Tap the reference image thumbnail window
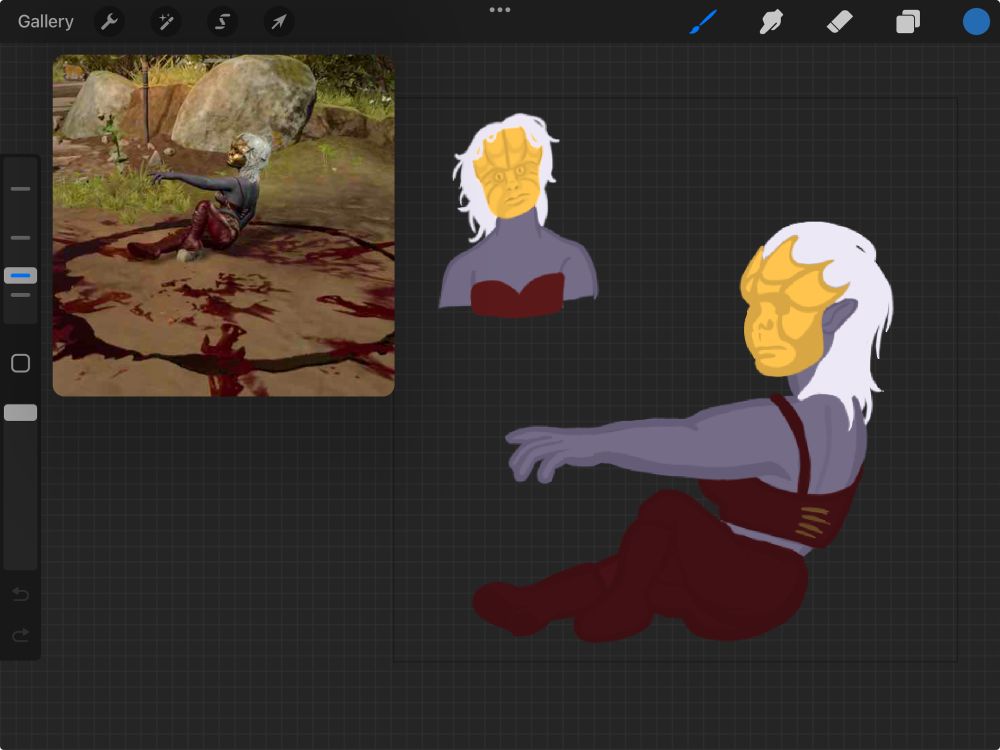1000x750 pixels. coord(223,225)
